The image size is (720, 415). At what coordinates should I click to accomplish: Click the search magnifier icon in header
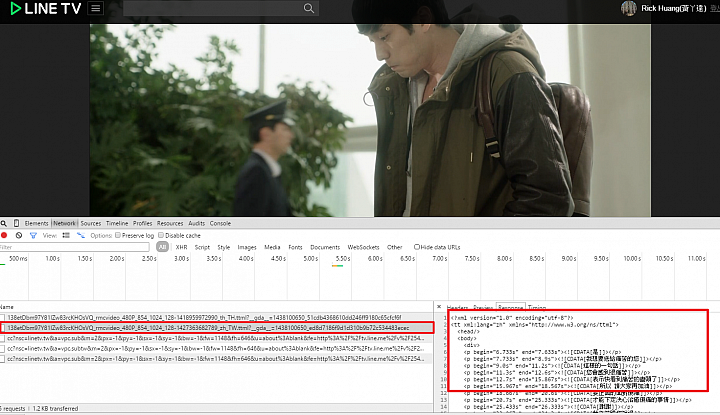coord(309,8)
